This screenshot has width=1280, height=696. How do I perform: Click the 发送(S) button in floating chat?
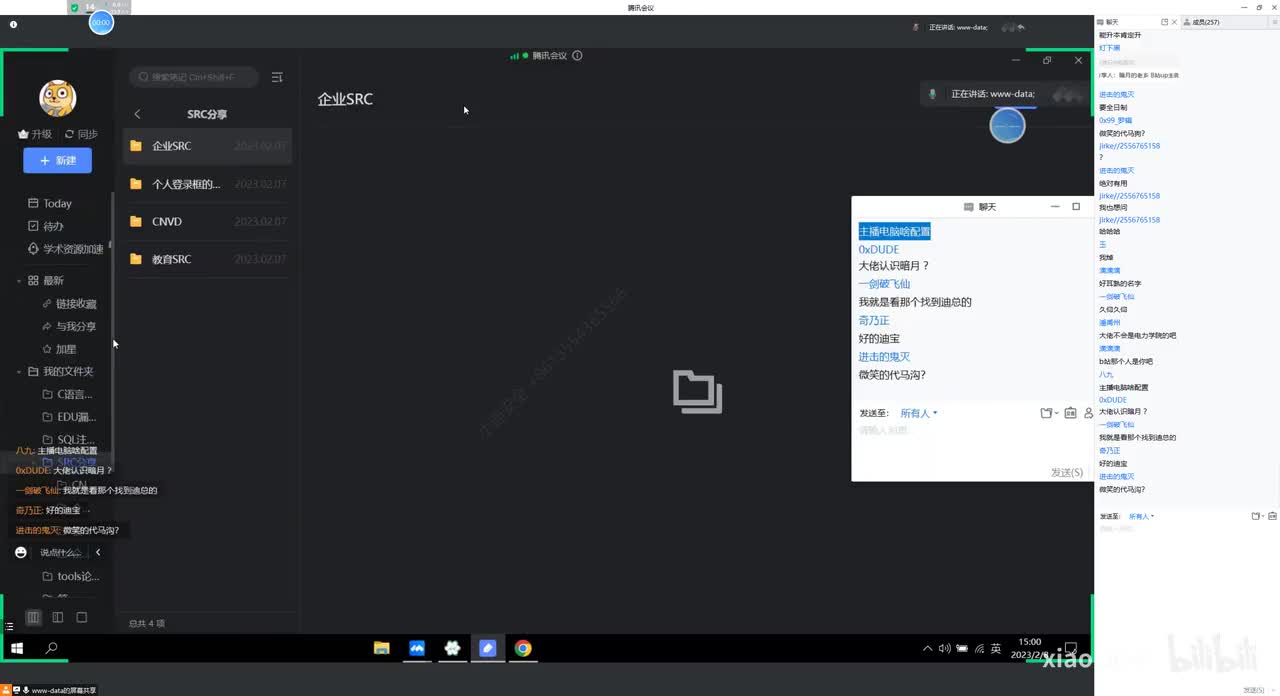[x=1067, y=472]
